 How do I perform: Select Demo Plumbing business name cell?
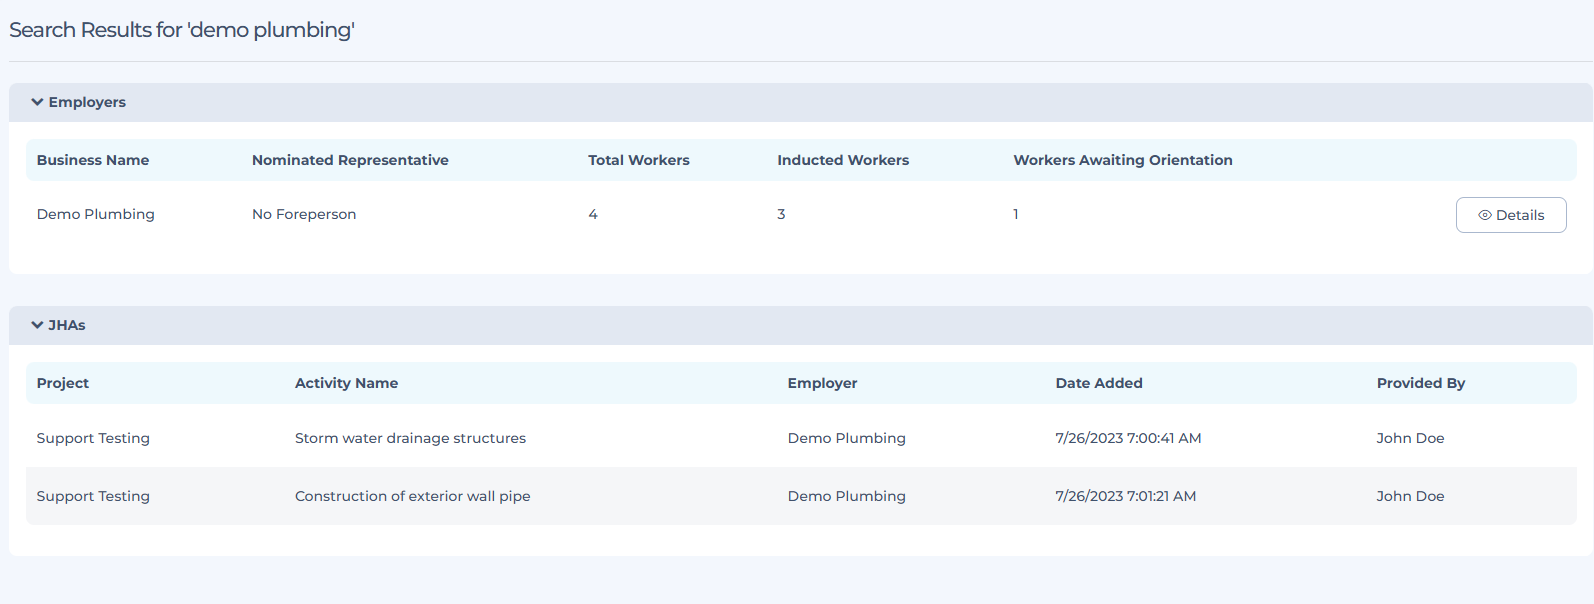(x=96, y=214)
